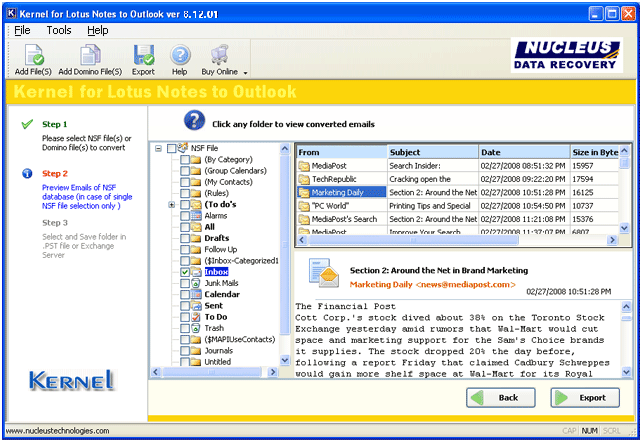Click the bottom Export button
The height and width of the screenshot is (445, 642).
[585, 398]
